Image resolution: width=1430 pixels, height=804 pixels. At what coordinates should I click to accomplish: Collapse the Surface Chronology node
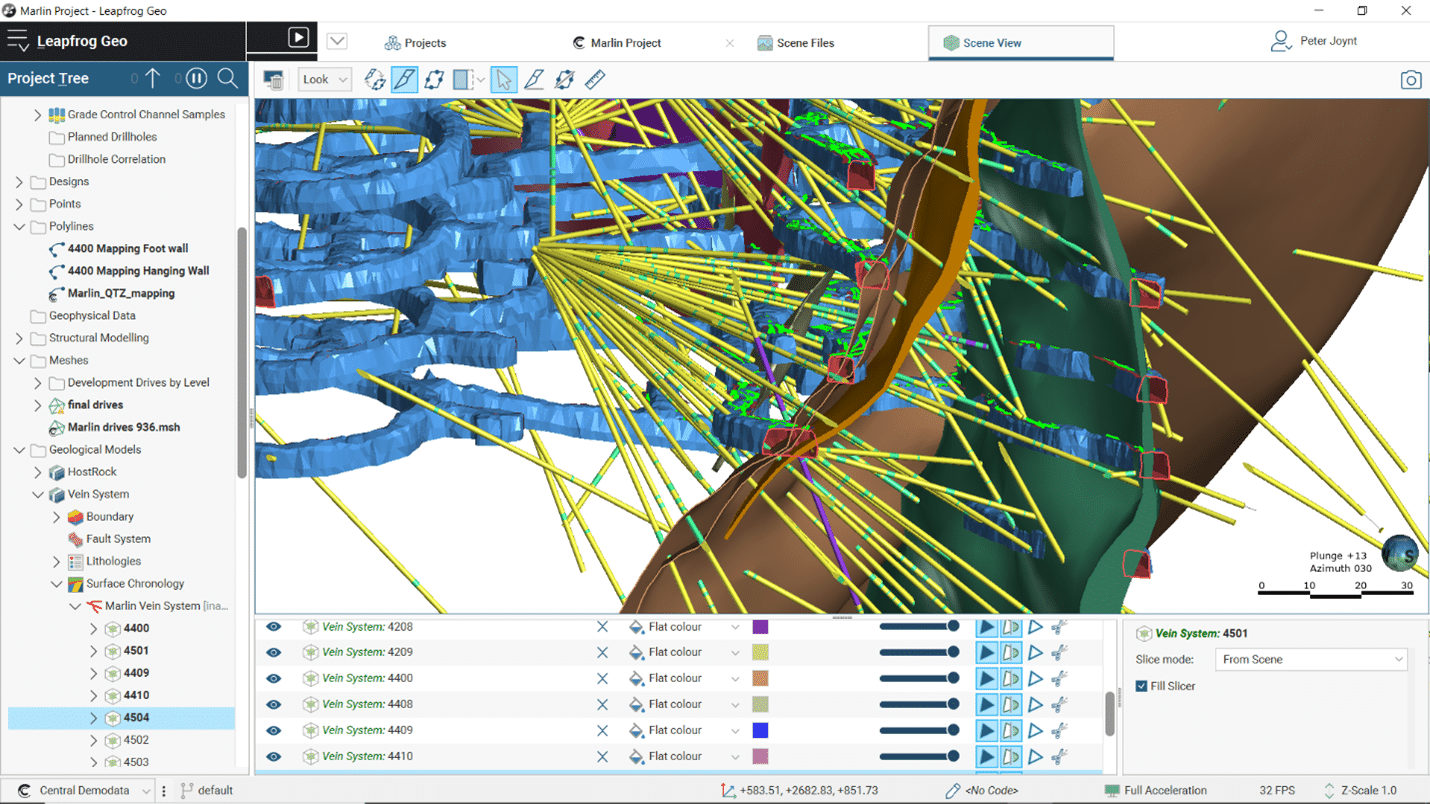click(57, 584)
